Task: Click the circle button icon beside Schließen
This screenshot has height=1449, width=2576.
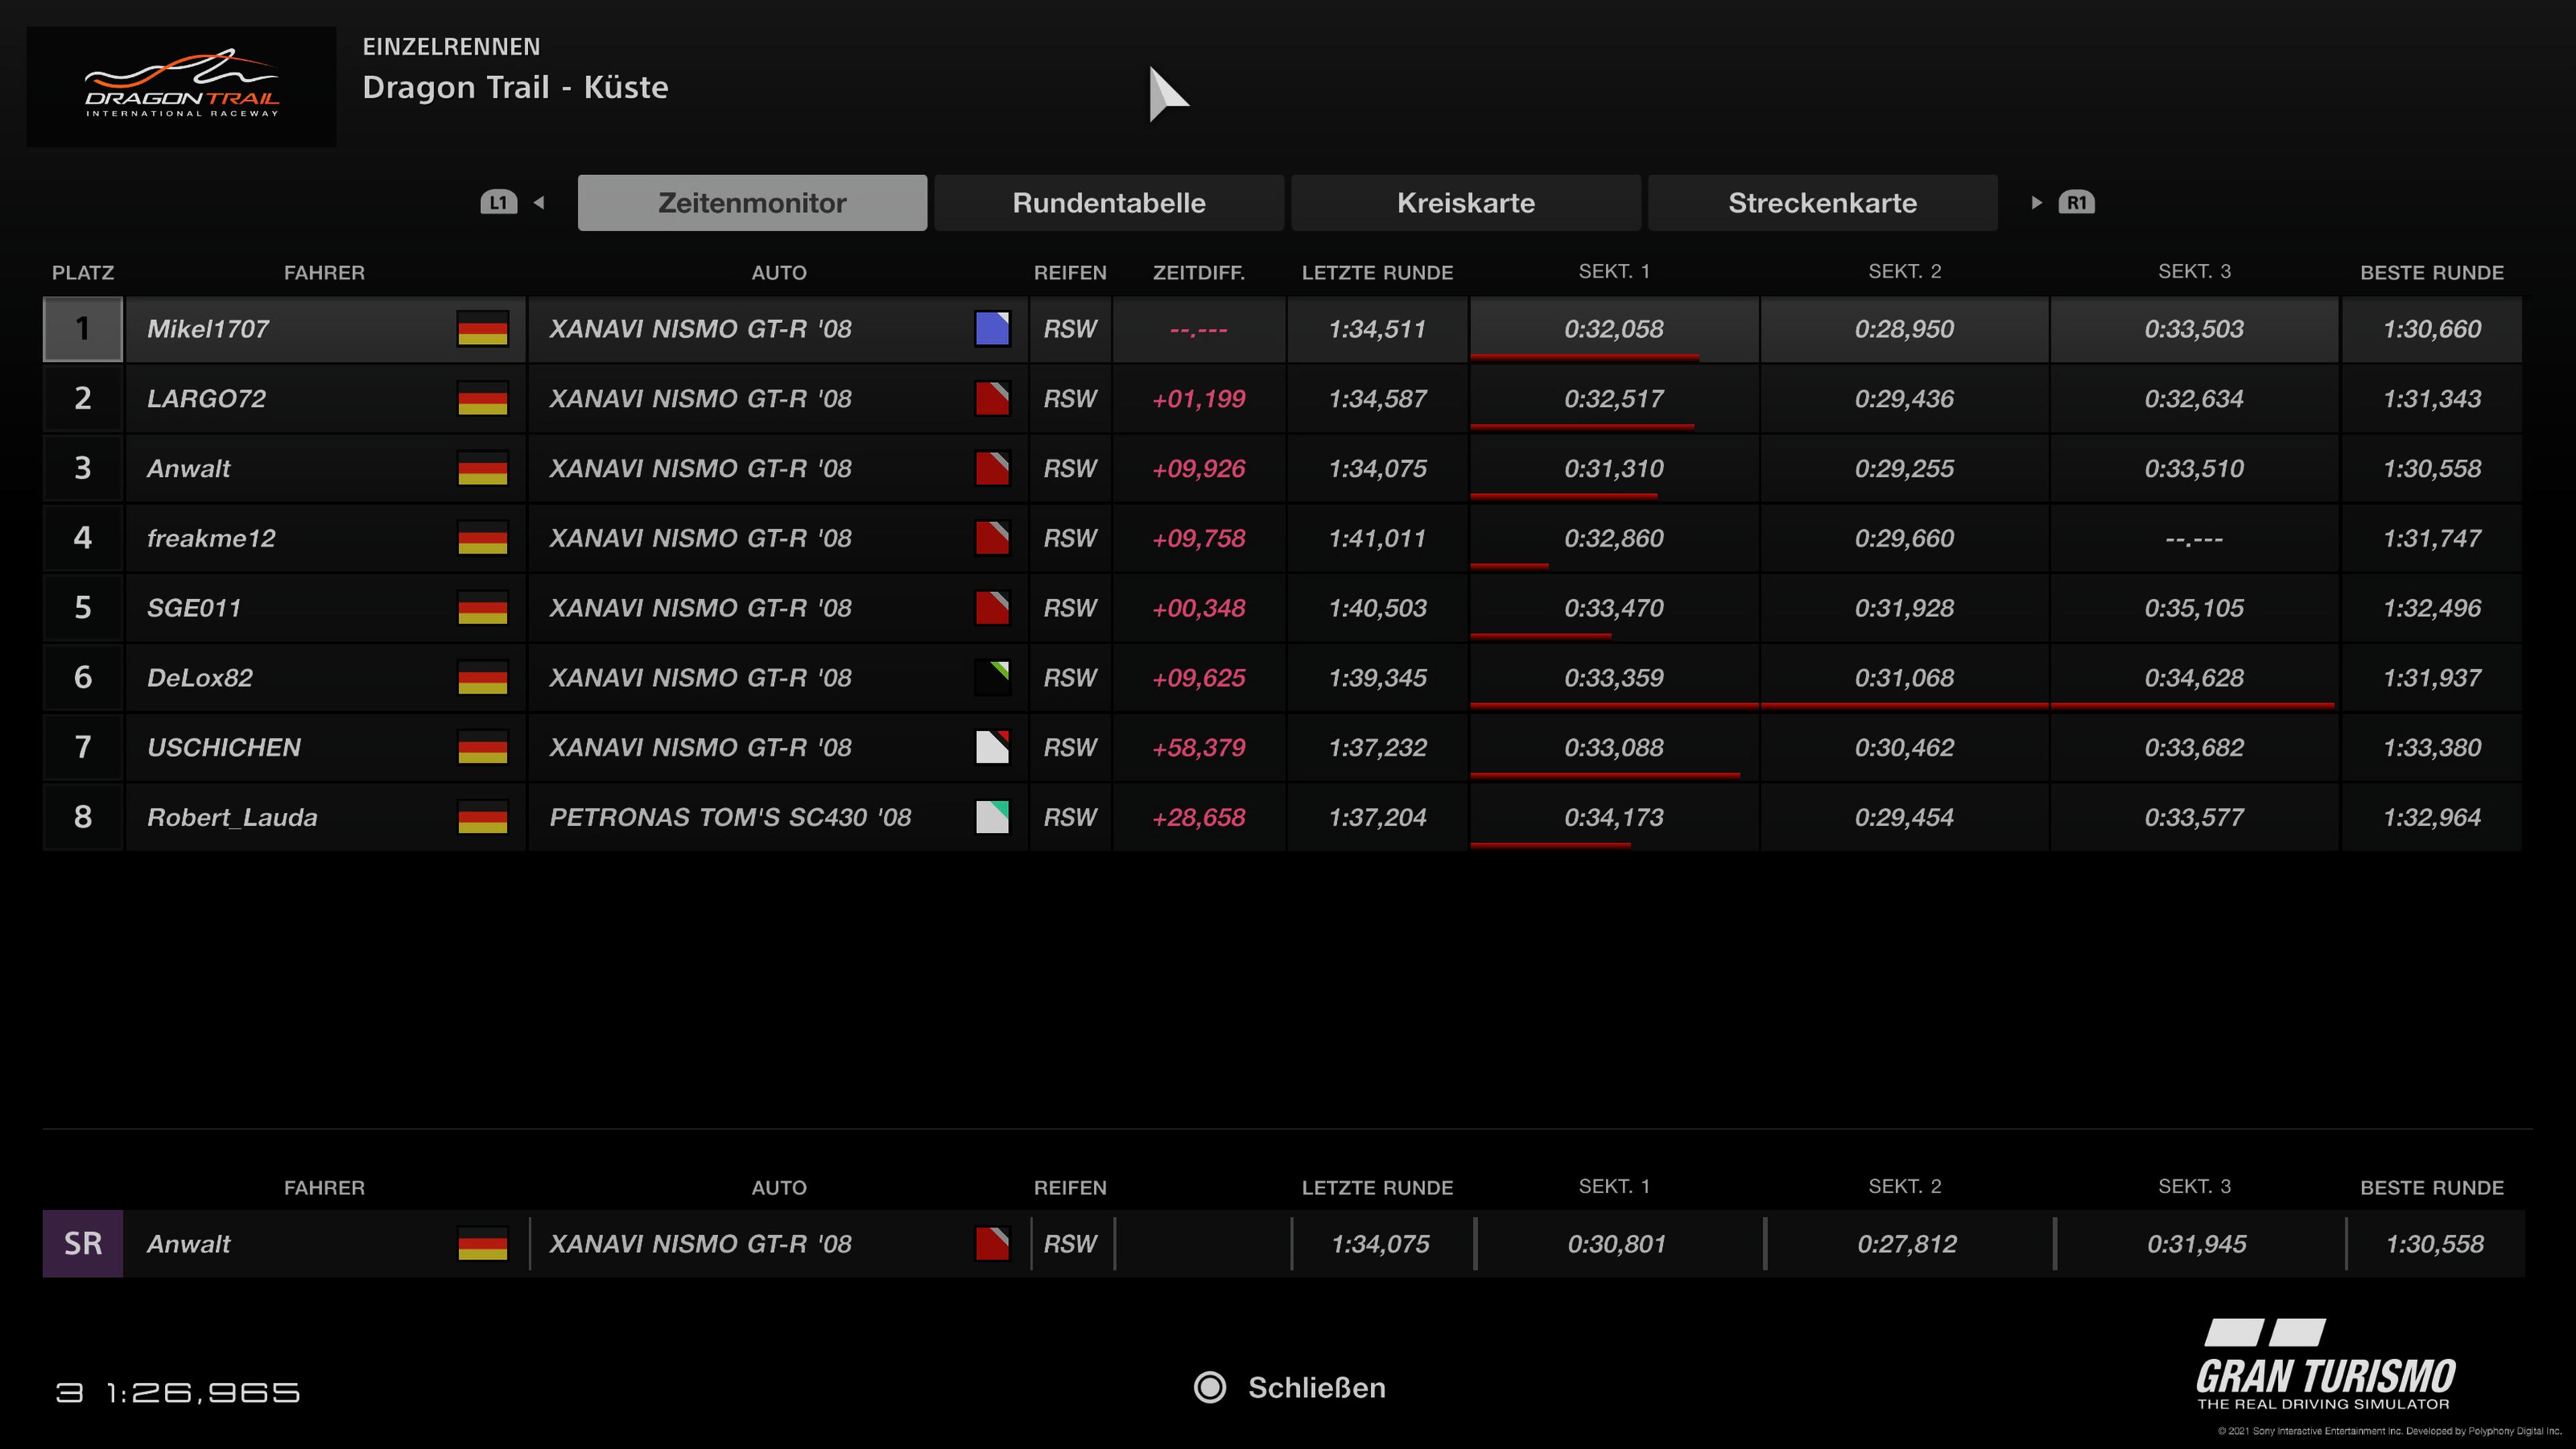Action: 1210,1388
